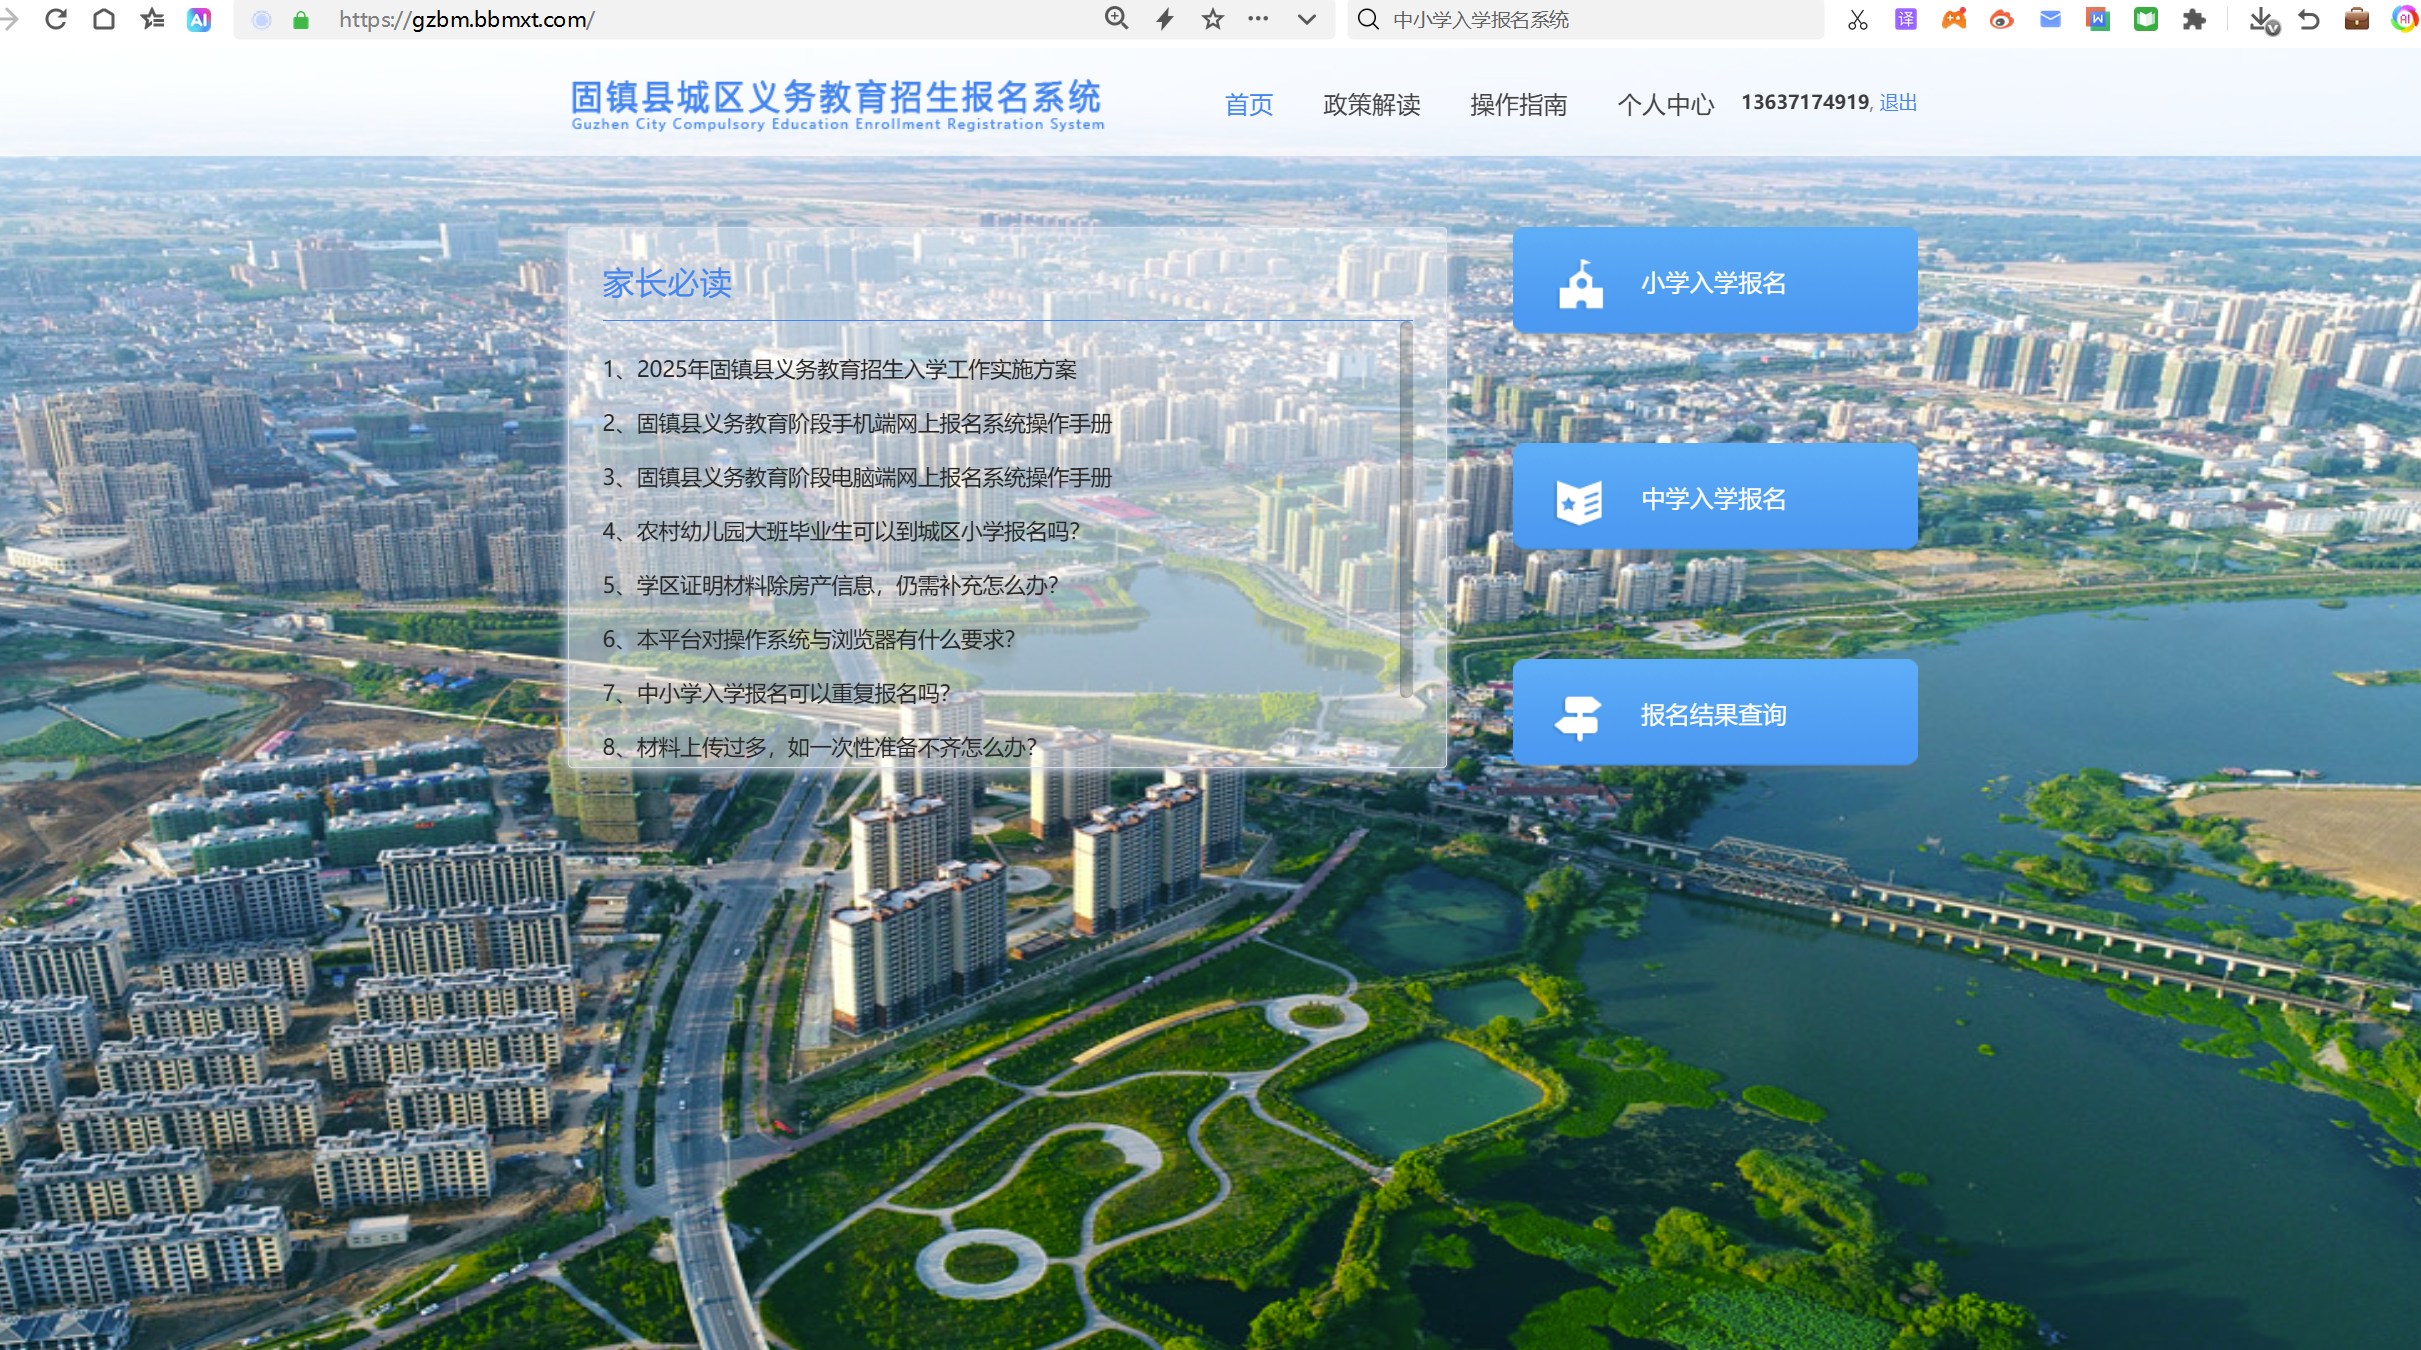This screenshot has height=1350, width=2421.
Task: Click the 退出 logout link
Action: 1898,102
